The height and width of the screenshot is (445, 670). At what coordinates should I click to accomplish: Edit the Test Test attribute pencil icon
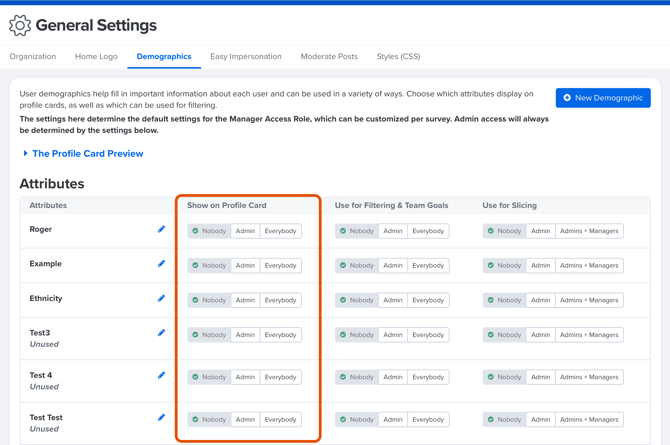[x=161, y=418]
